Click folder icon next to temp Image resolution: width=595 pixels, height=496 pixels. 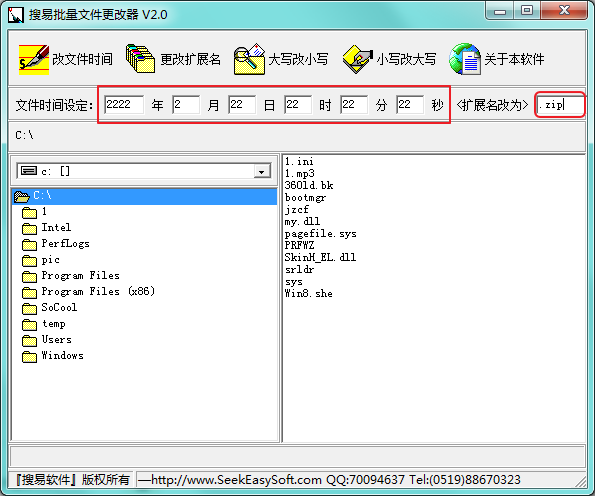point(29,325)
